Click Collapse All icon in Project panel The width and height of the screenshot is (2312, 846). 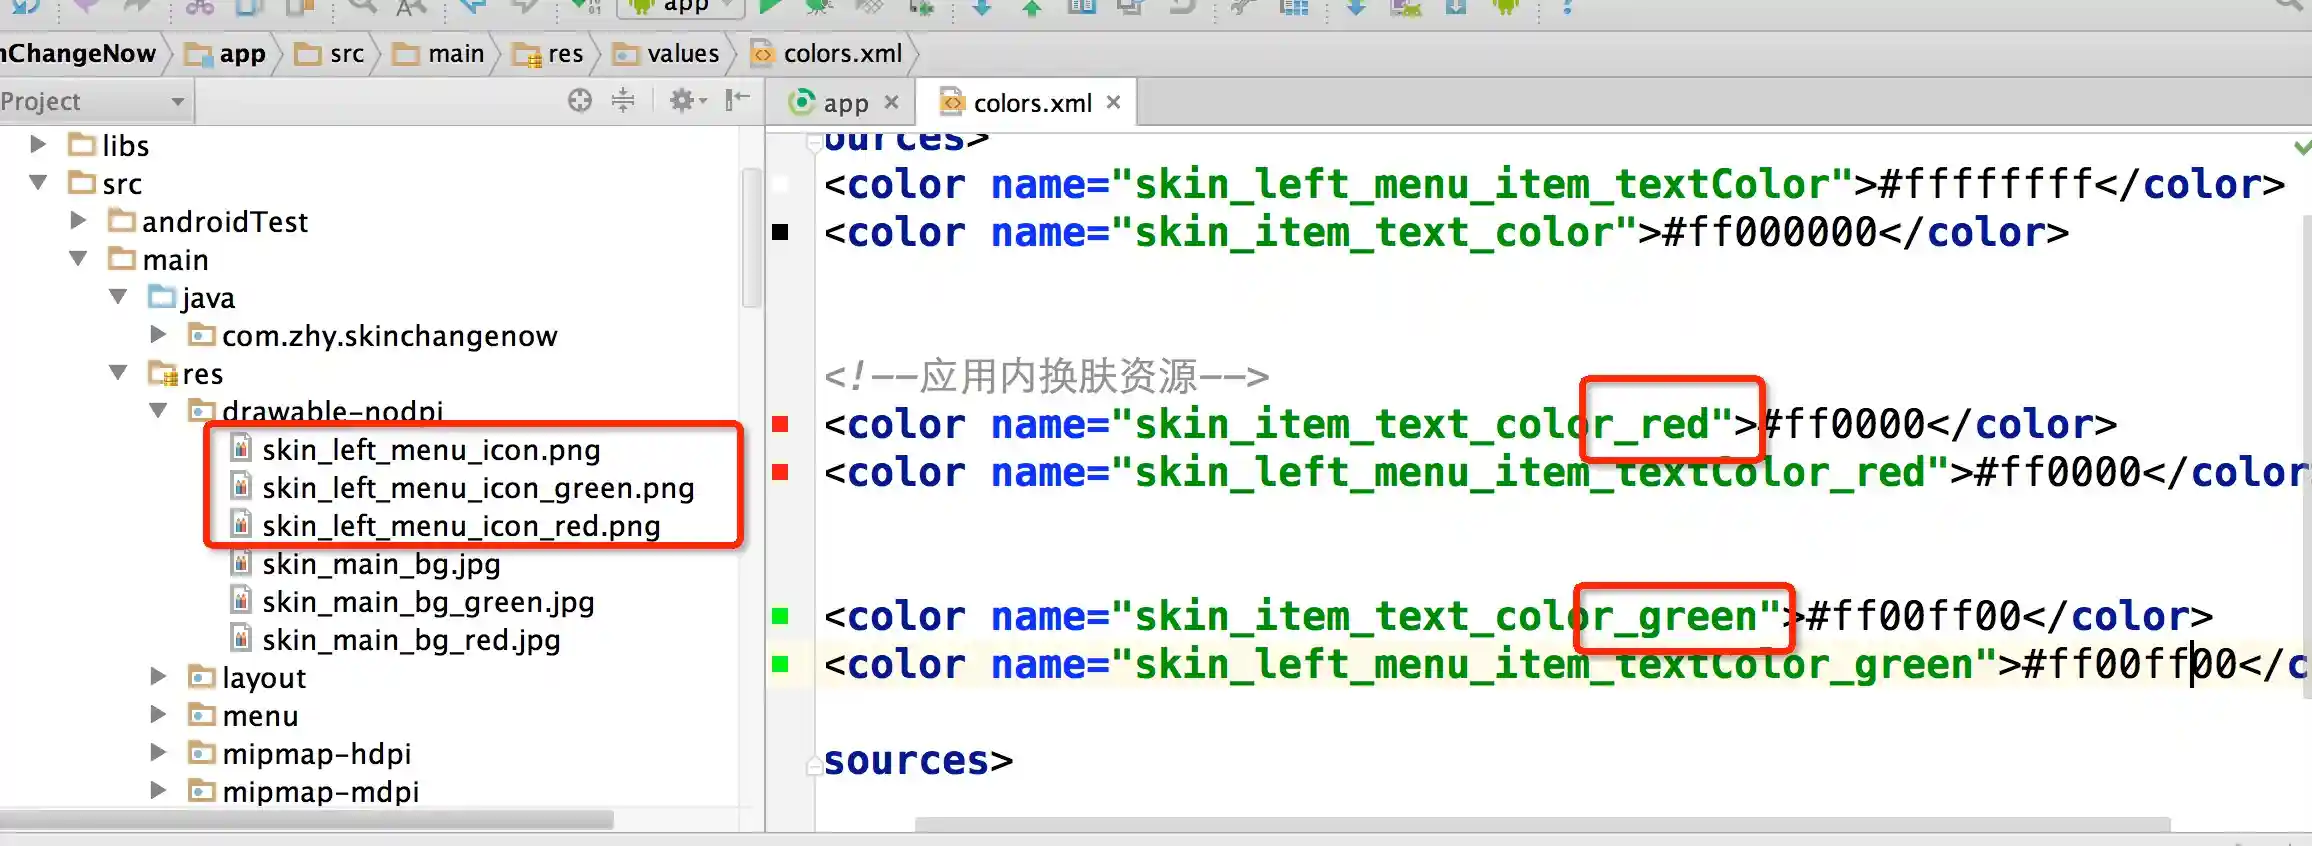623,101
